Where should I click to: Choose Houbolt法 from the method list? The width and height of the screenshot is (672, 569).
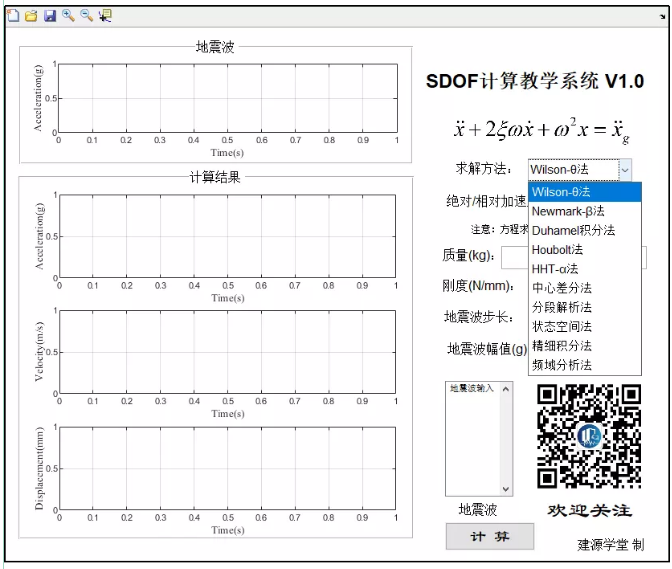(x=585, y=250)
